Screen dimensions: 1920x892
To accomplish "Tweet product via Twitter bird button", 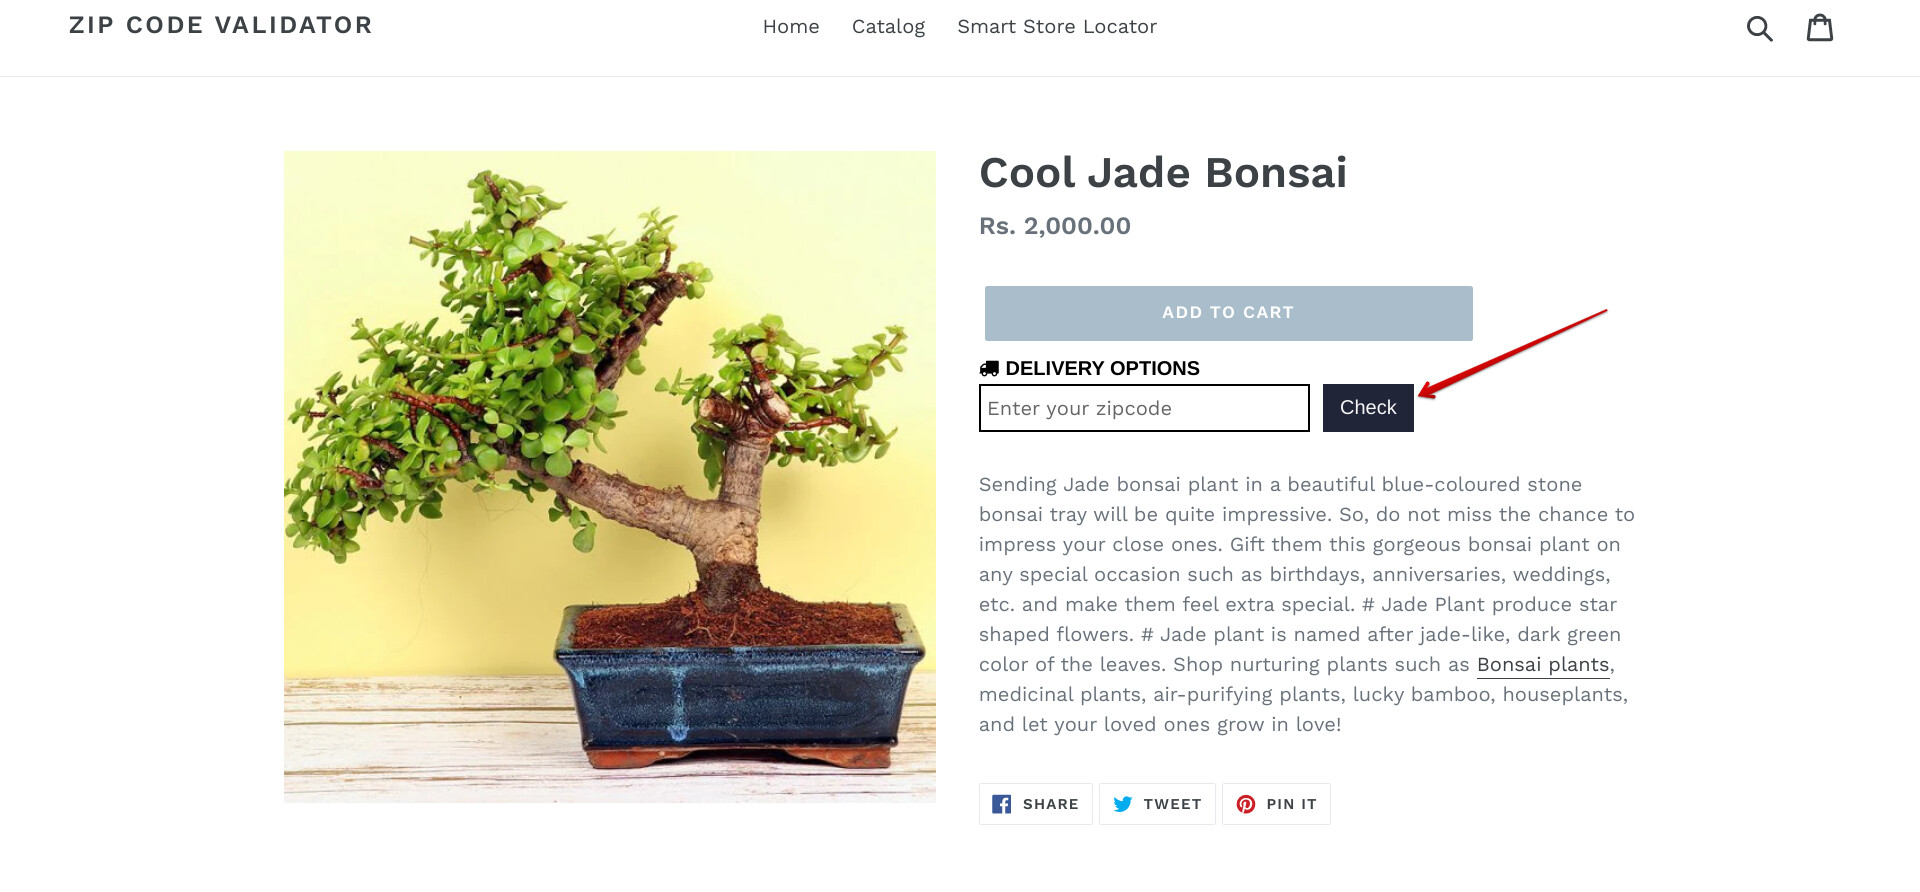I will (x=1157, y=804).
